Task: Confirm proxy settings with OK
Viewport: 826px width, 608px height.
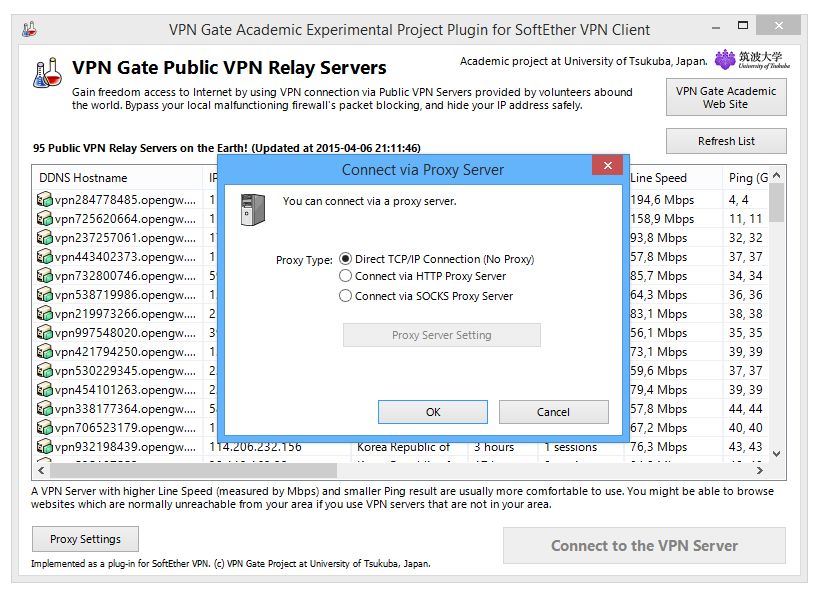Action: click(433, 411)
